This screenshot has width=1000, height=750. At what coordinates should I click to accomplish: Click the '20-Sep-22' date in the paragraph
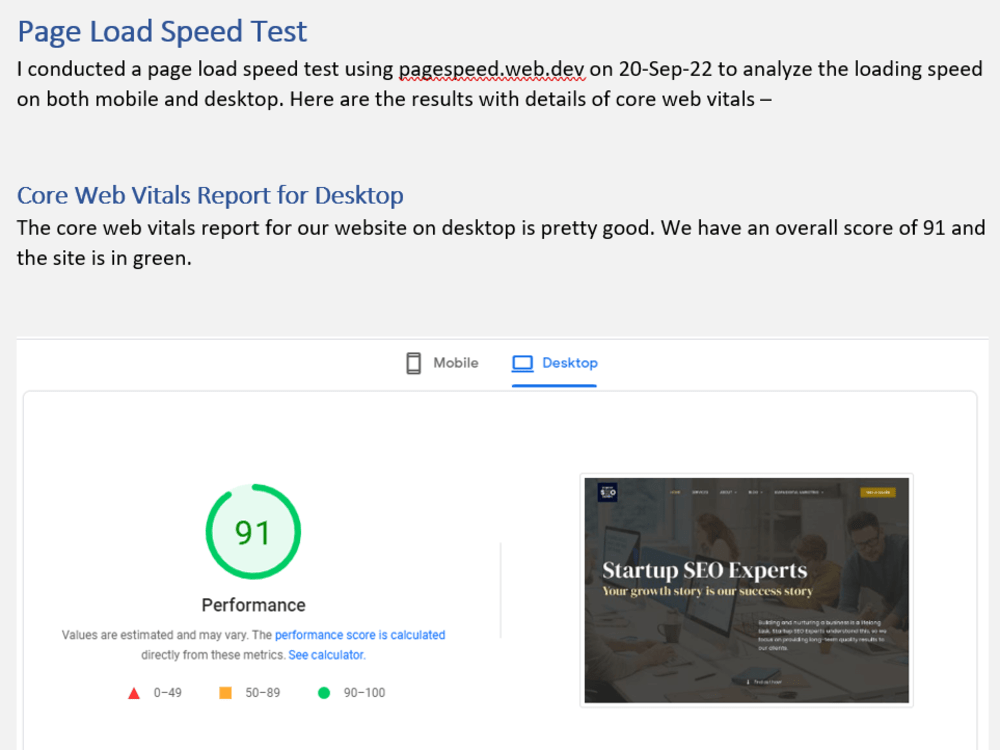coord(665,69)
